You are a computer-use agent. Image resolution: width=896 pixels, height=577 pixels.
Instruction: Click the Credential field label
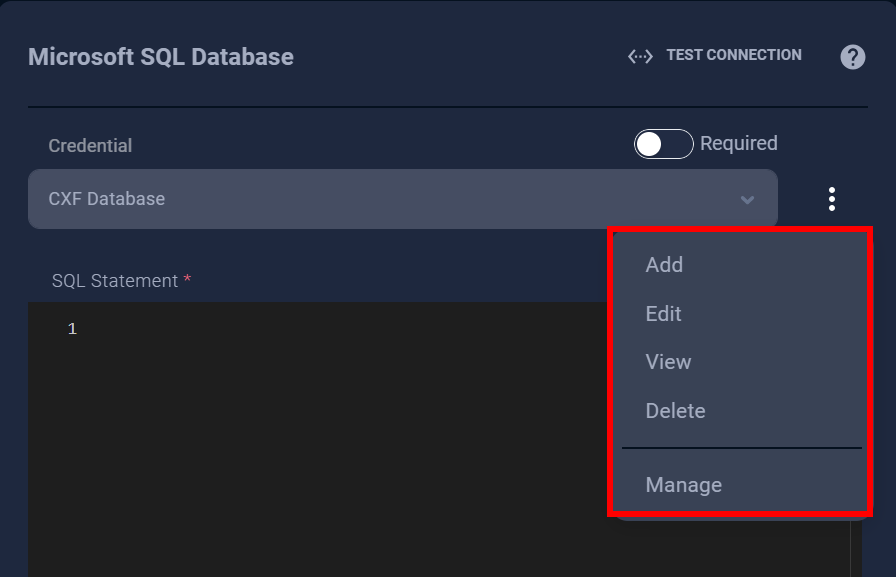coord(90,146)
